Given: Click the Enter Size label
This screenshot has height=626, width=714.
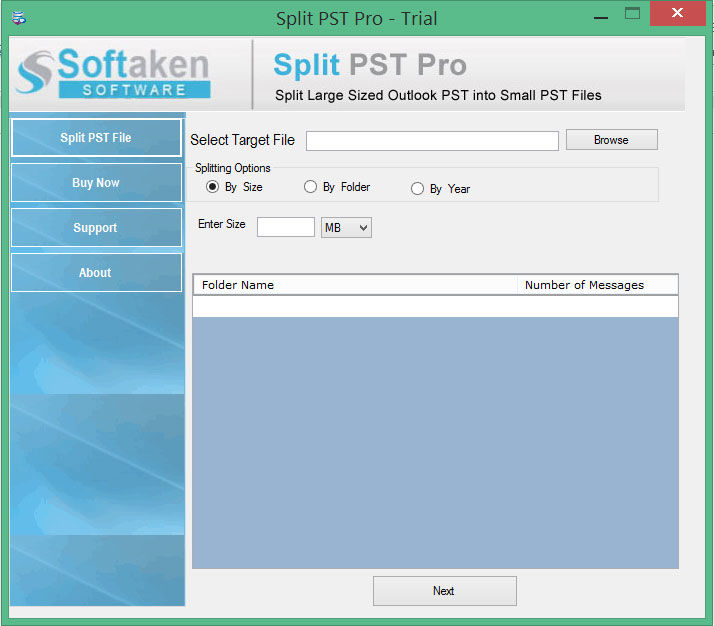Looking at the screenshot, I should pos(222,224).
